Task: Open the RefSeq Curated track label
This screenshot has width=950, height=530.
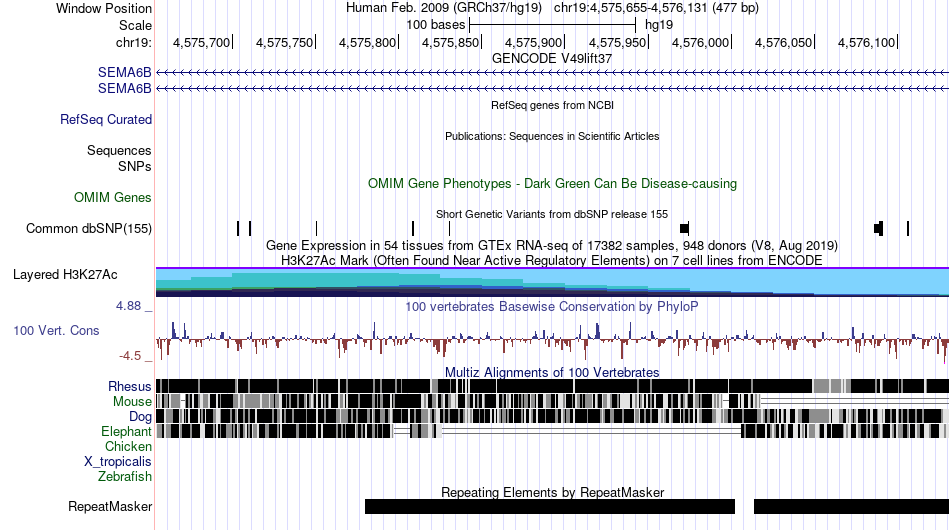Action: (x=105, y=119)
